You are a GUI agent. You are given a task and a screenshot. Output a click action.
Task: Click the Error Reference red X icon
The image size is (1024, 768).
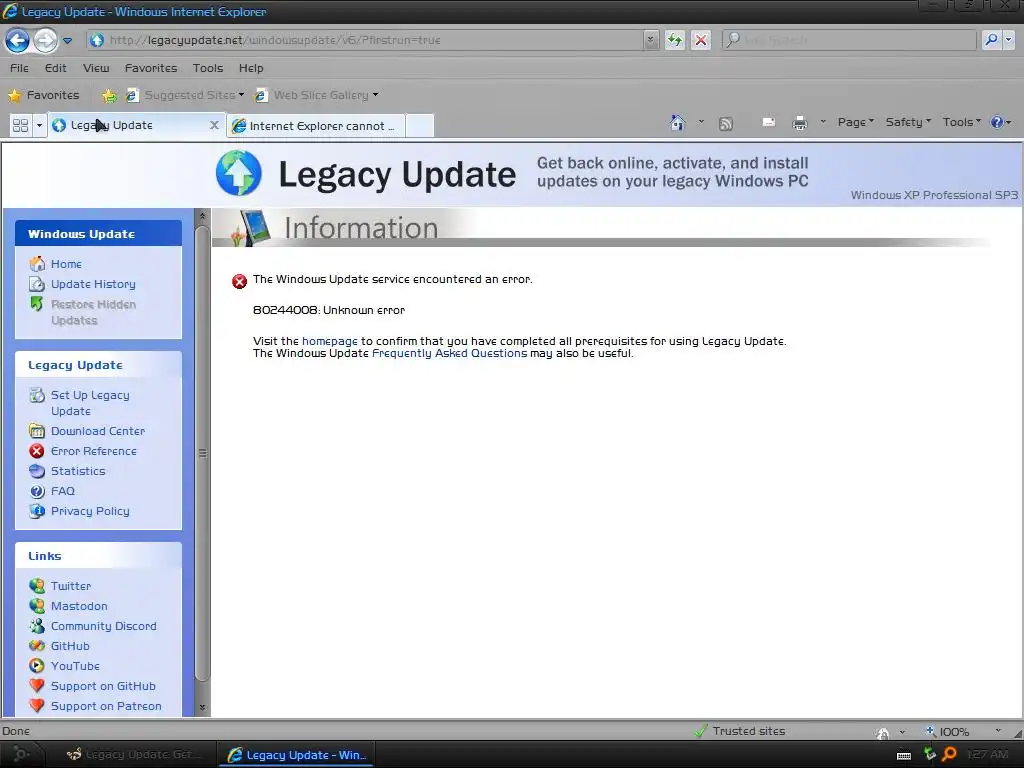coord(37,451)
